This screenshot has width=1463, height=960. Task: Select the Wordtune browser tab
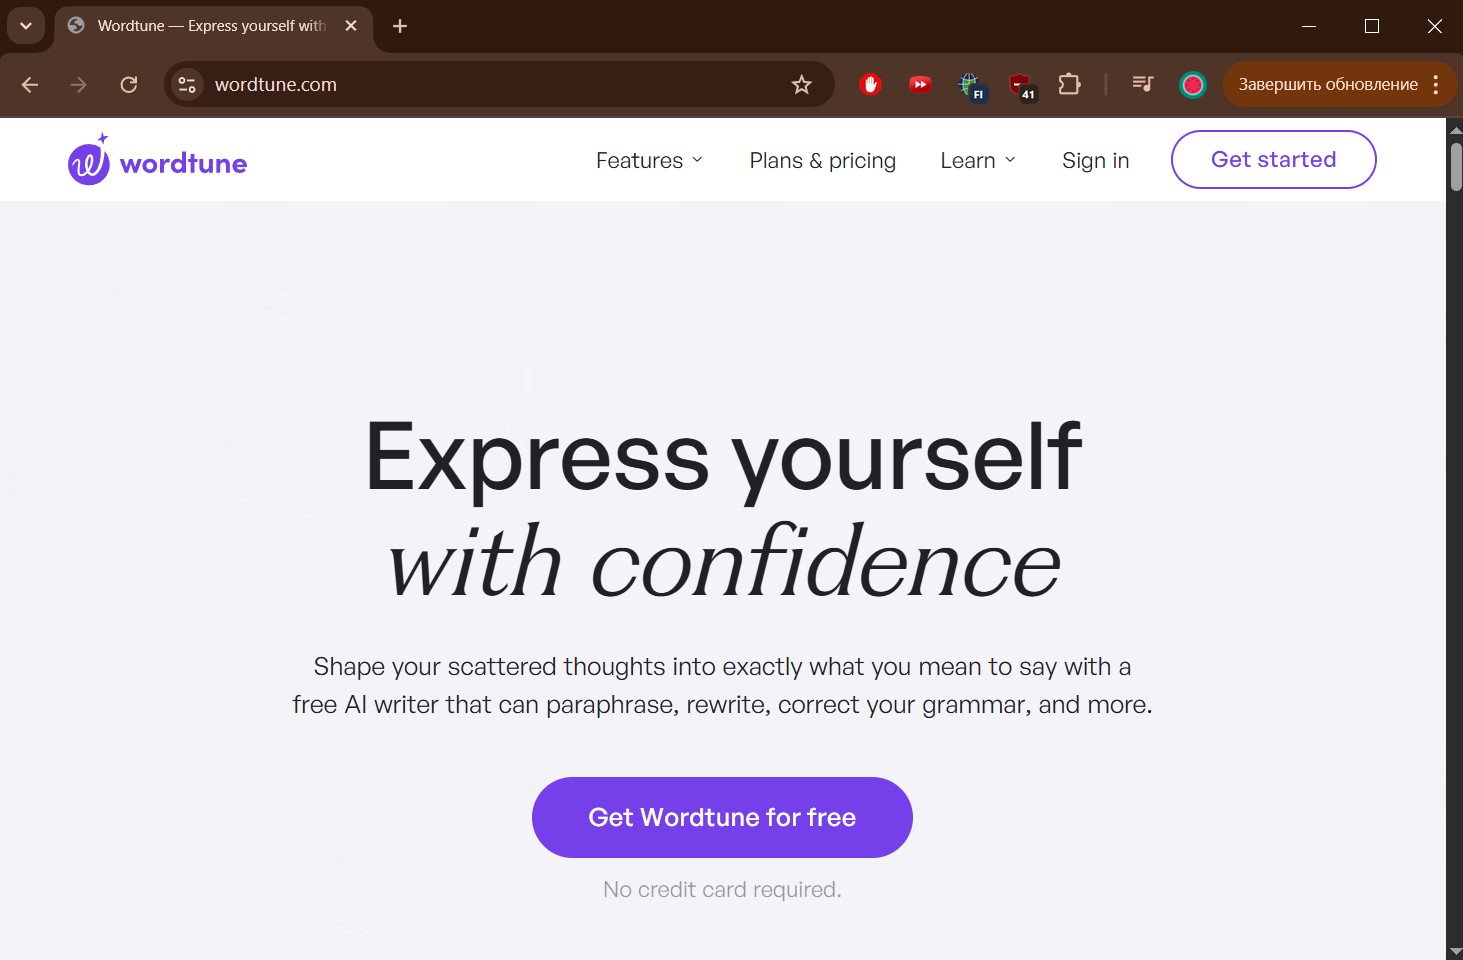(211, 26)
